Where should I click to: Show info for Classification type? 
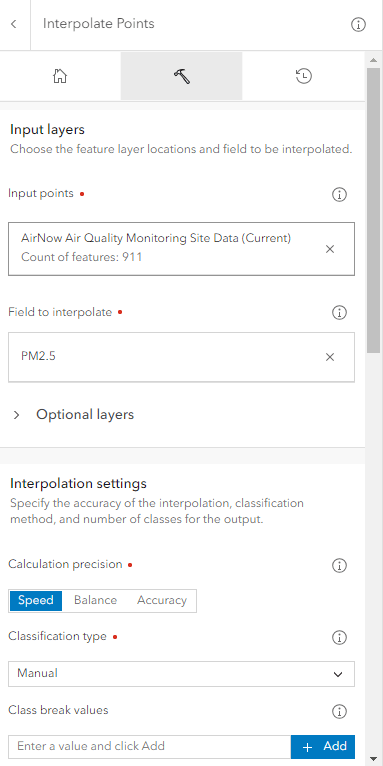[x=339, y=638]
